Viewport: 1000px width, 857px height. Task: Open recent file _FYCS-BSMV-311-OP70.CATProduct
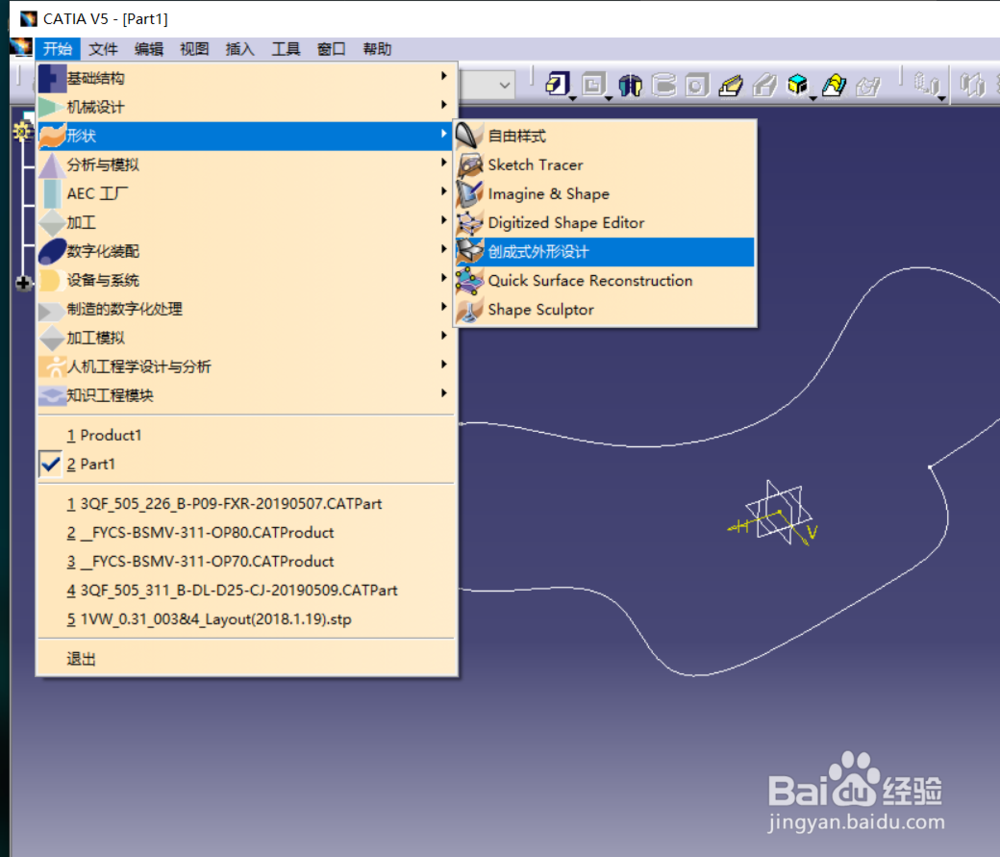245,561
